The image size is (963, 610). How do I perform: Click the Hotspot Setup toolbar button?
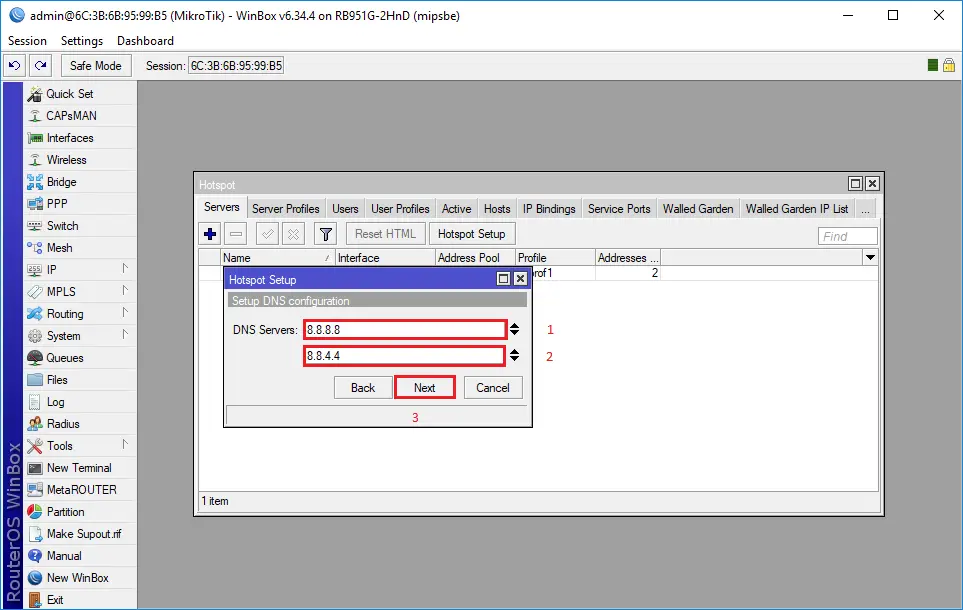point(472,234)
